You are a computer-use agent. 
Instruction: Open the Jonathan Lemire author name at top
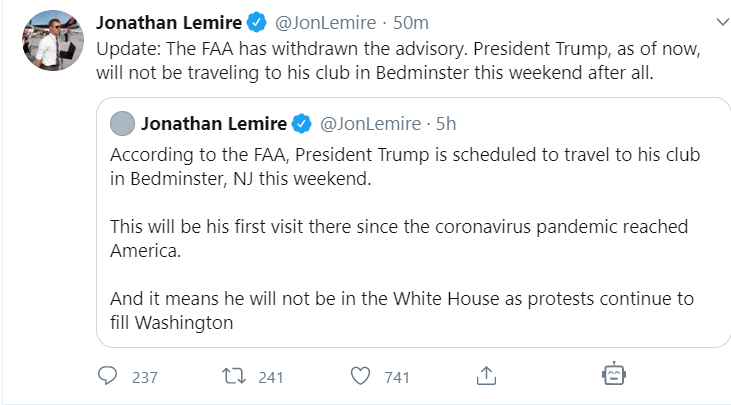pos(169,23)
